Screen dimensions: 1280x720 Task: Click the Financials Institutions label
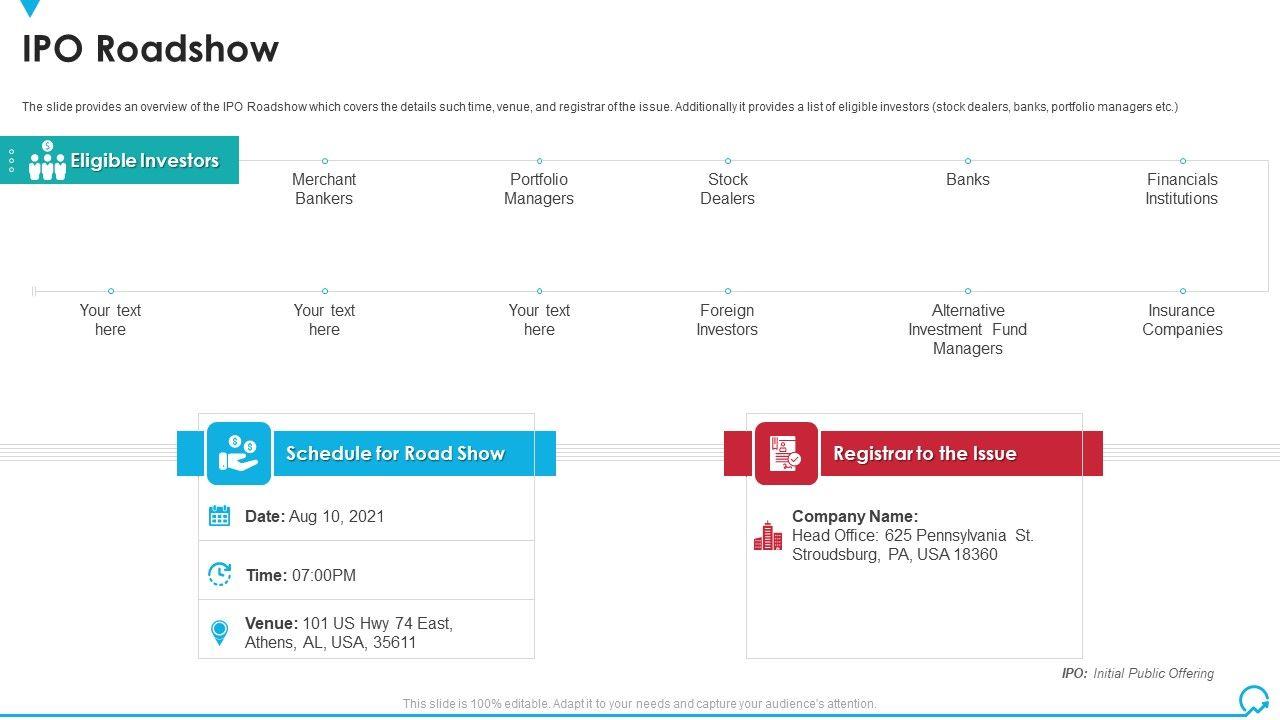pyautogui.click(x=1182, y=189)
